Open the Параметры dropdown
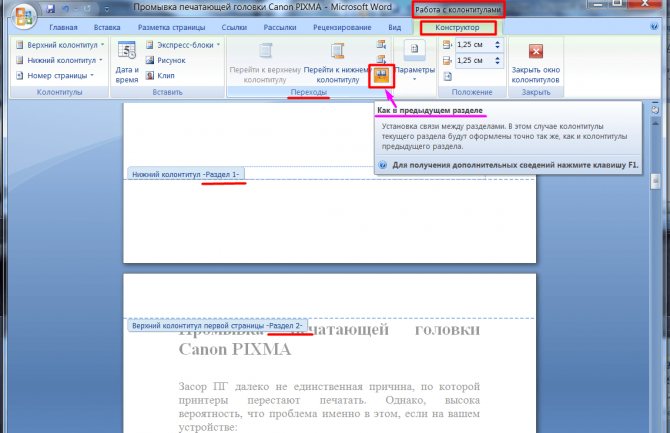 click(x=414, y=62)
